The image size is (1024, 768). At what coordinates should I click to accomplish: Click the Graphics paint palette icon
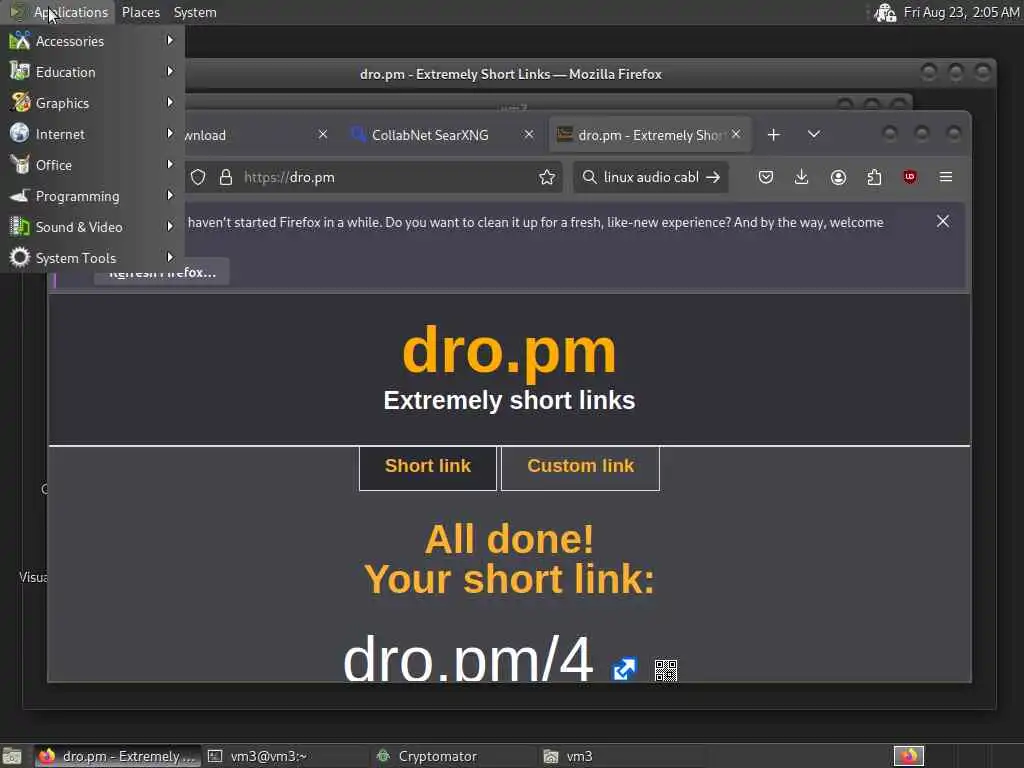[x=20, y=103]
